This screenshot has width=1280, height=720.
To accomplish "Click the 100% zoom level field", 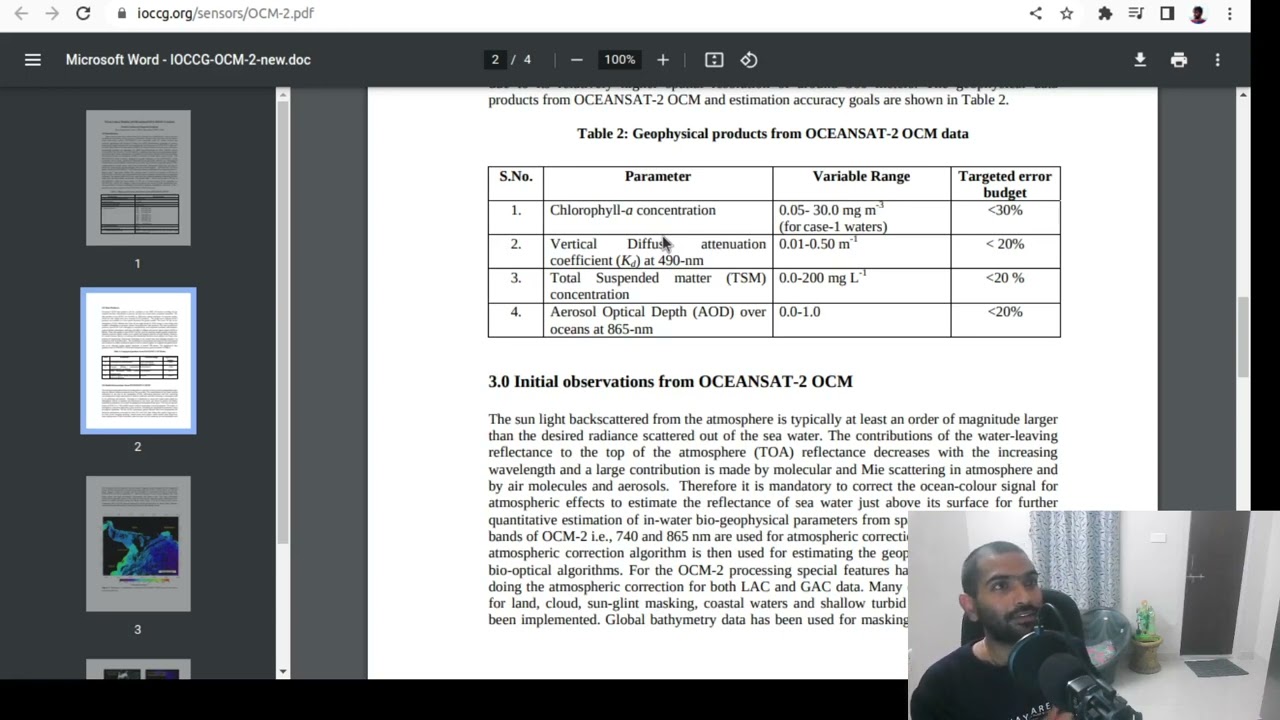I will (619, 60).
